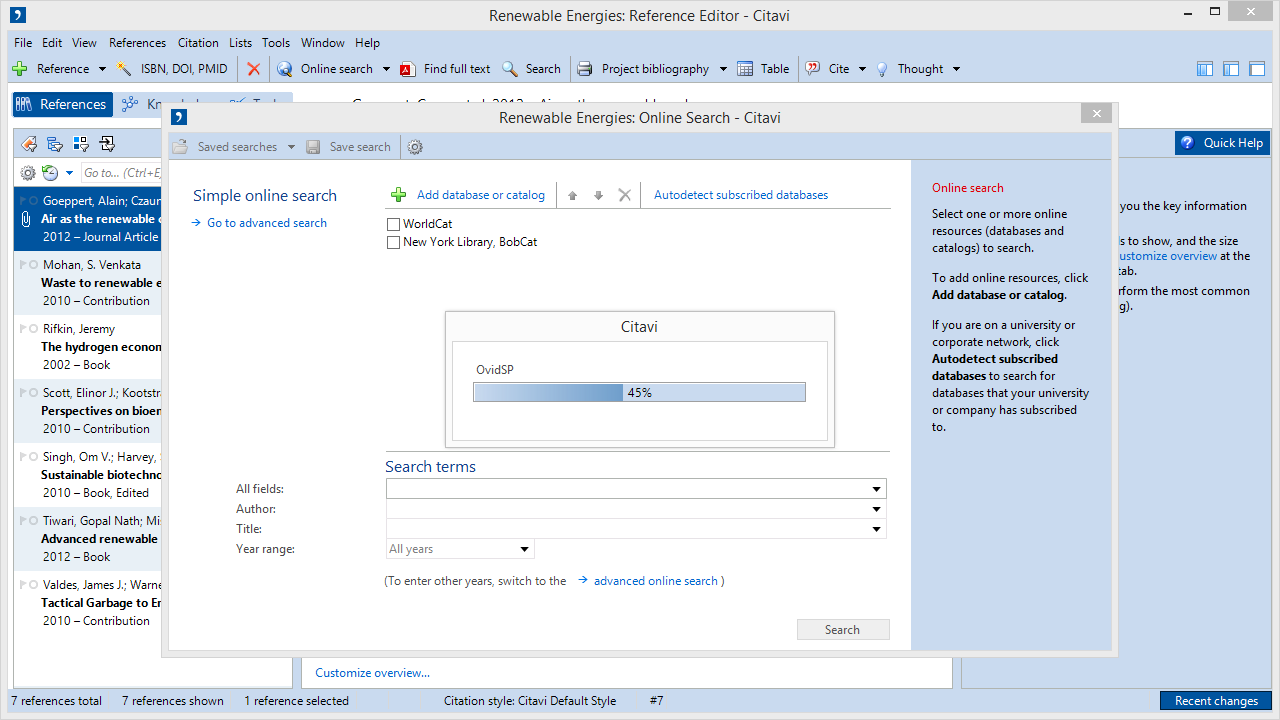
Task: Click the remove database X icon
Action: (625, 195)
